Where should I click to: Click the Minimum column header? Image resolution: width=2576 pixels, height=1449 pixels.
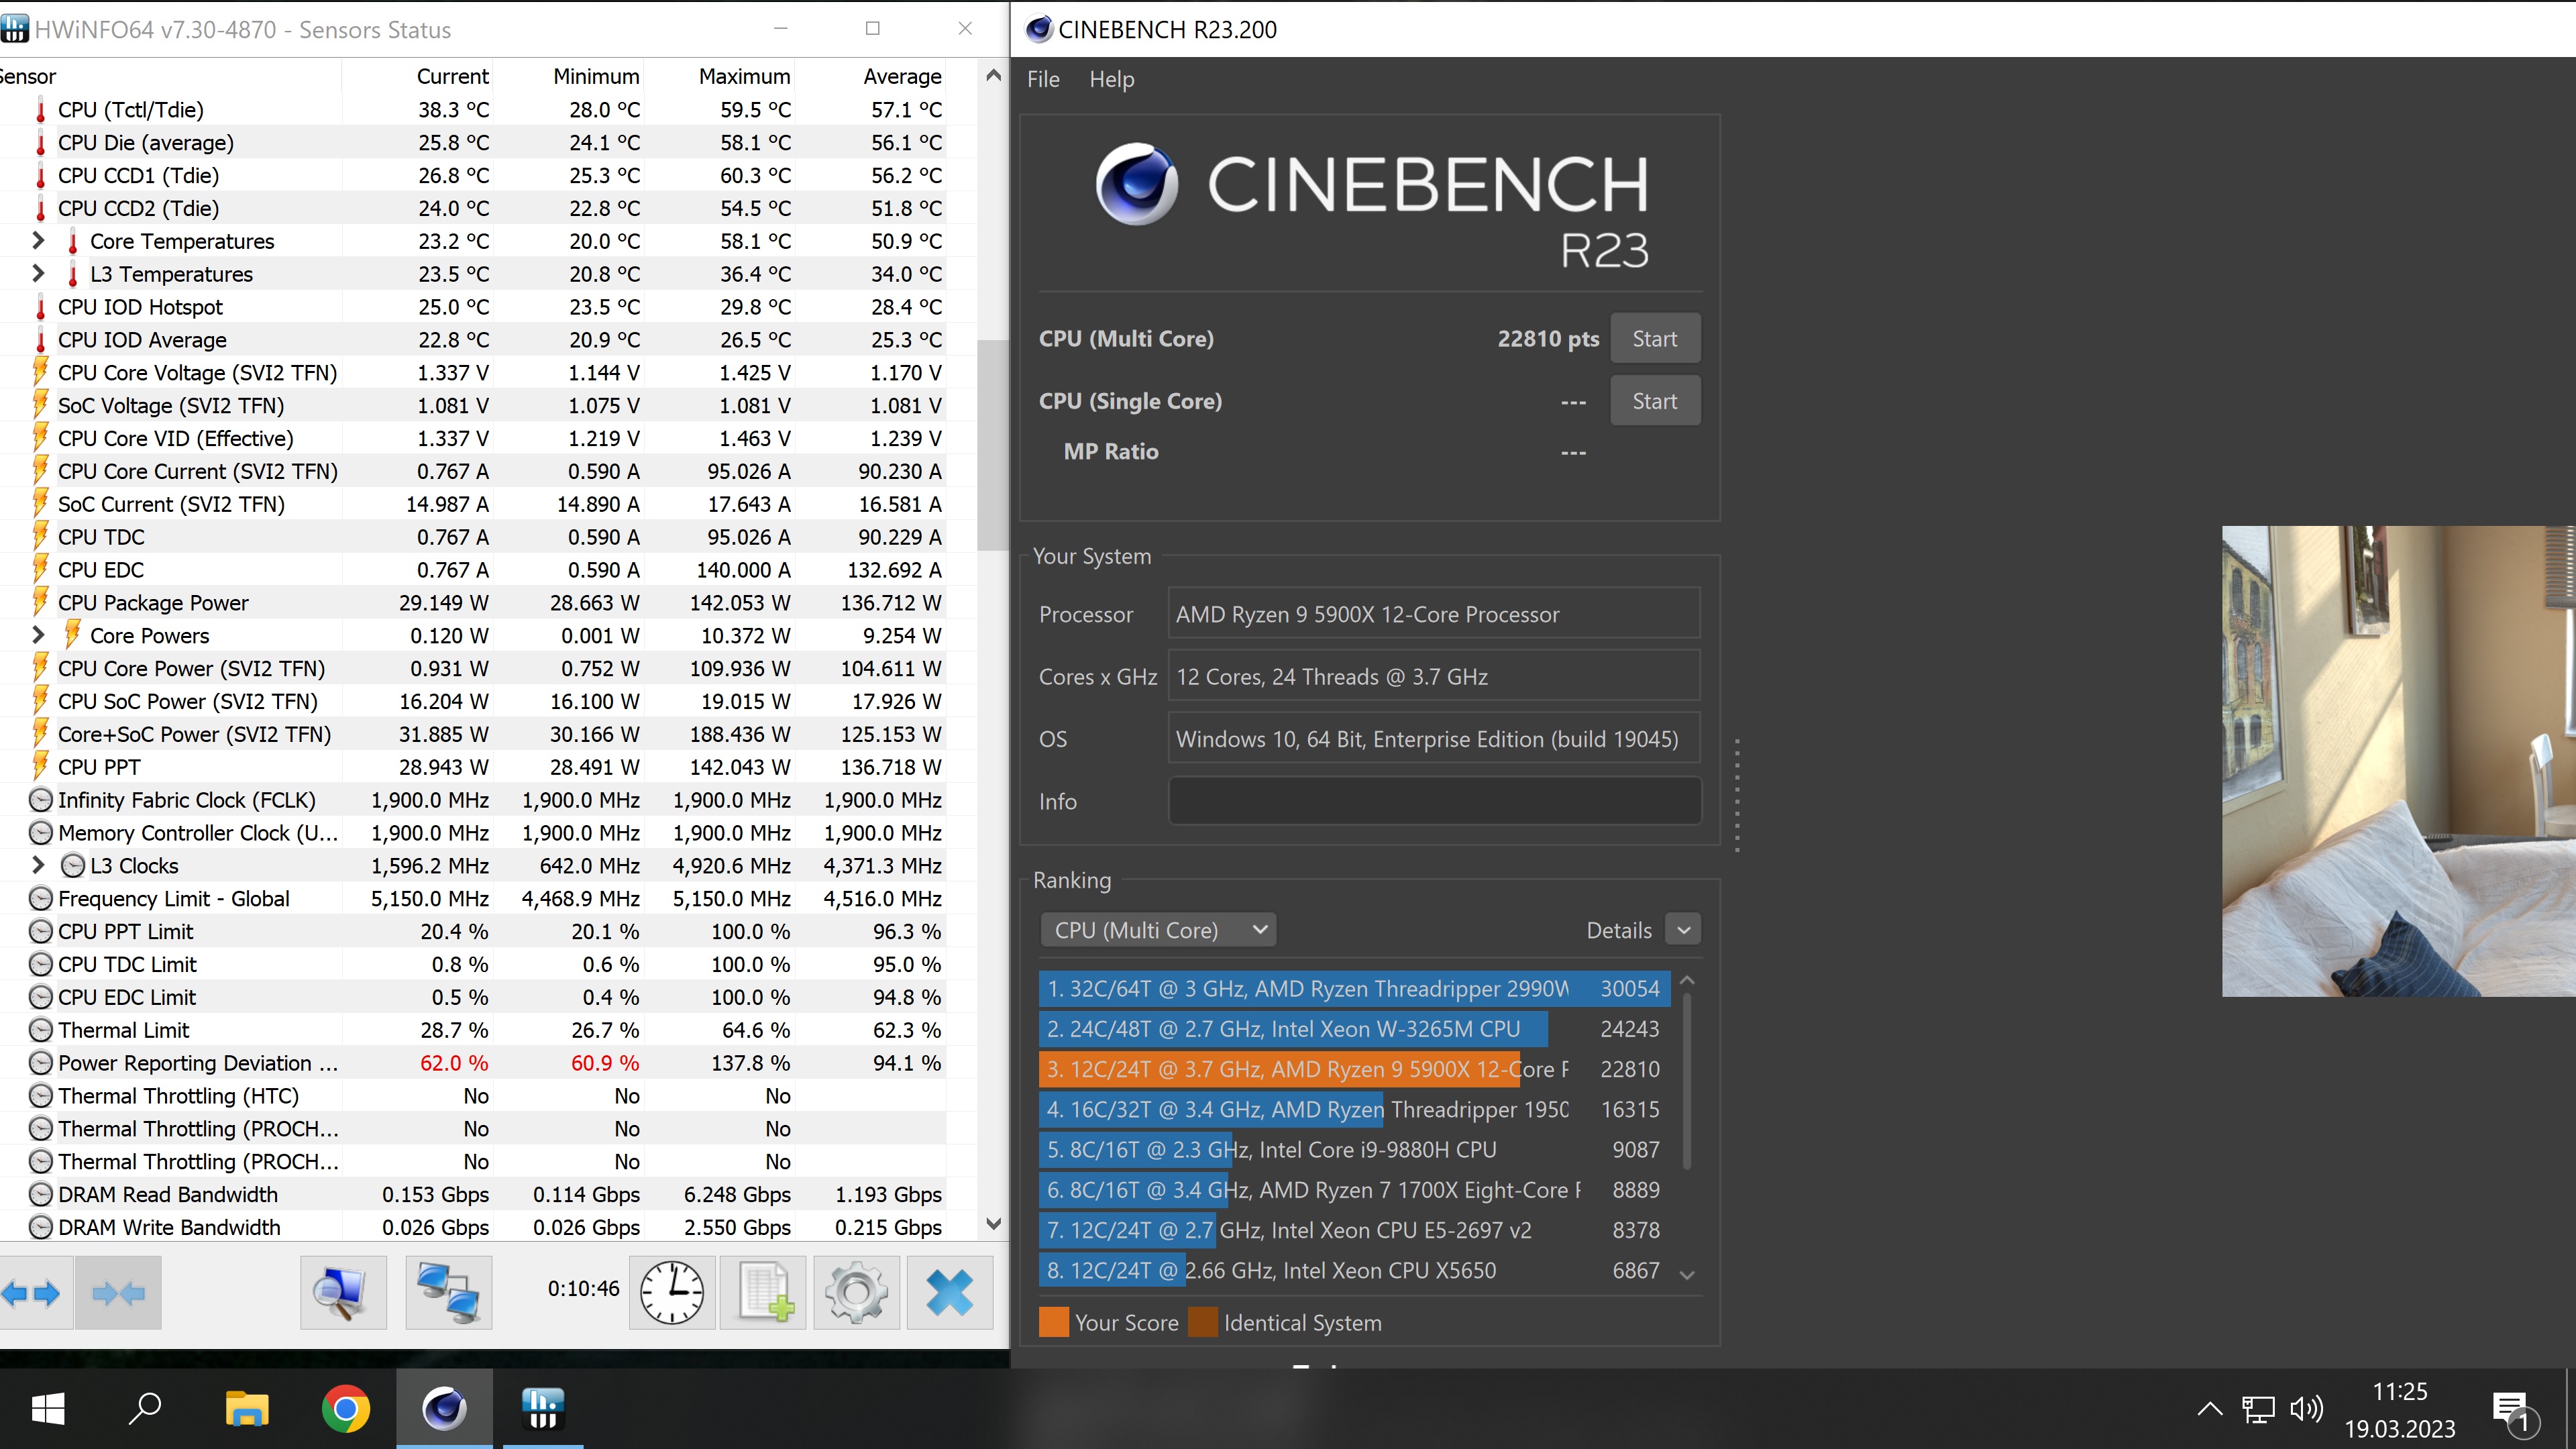click(596, 76)
